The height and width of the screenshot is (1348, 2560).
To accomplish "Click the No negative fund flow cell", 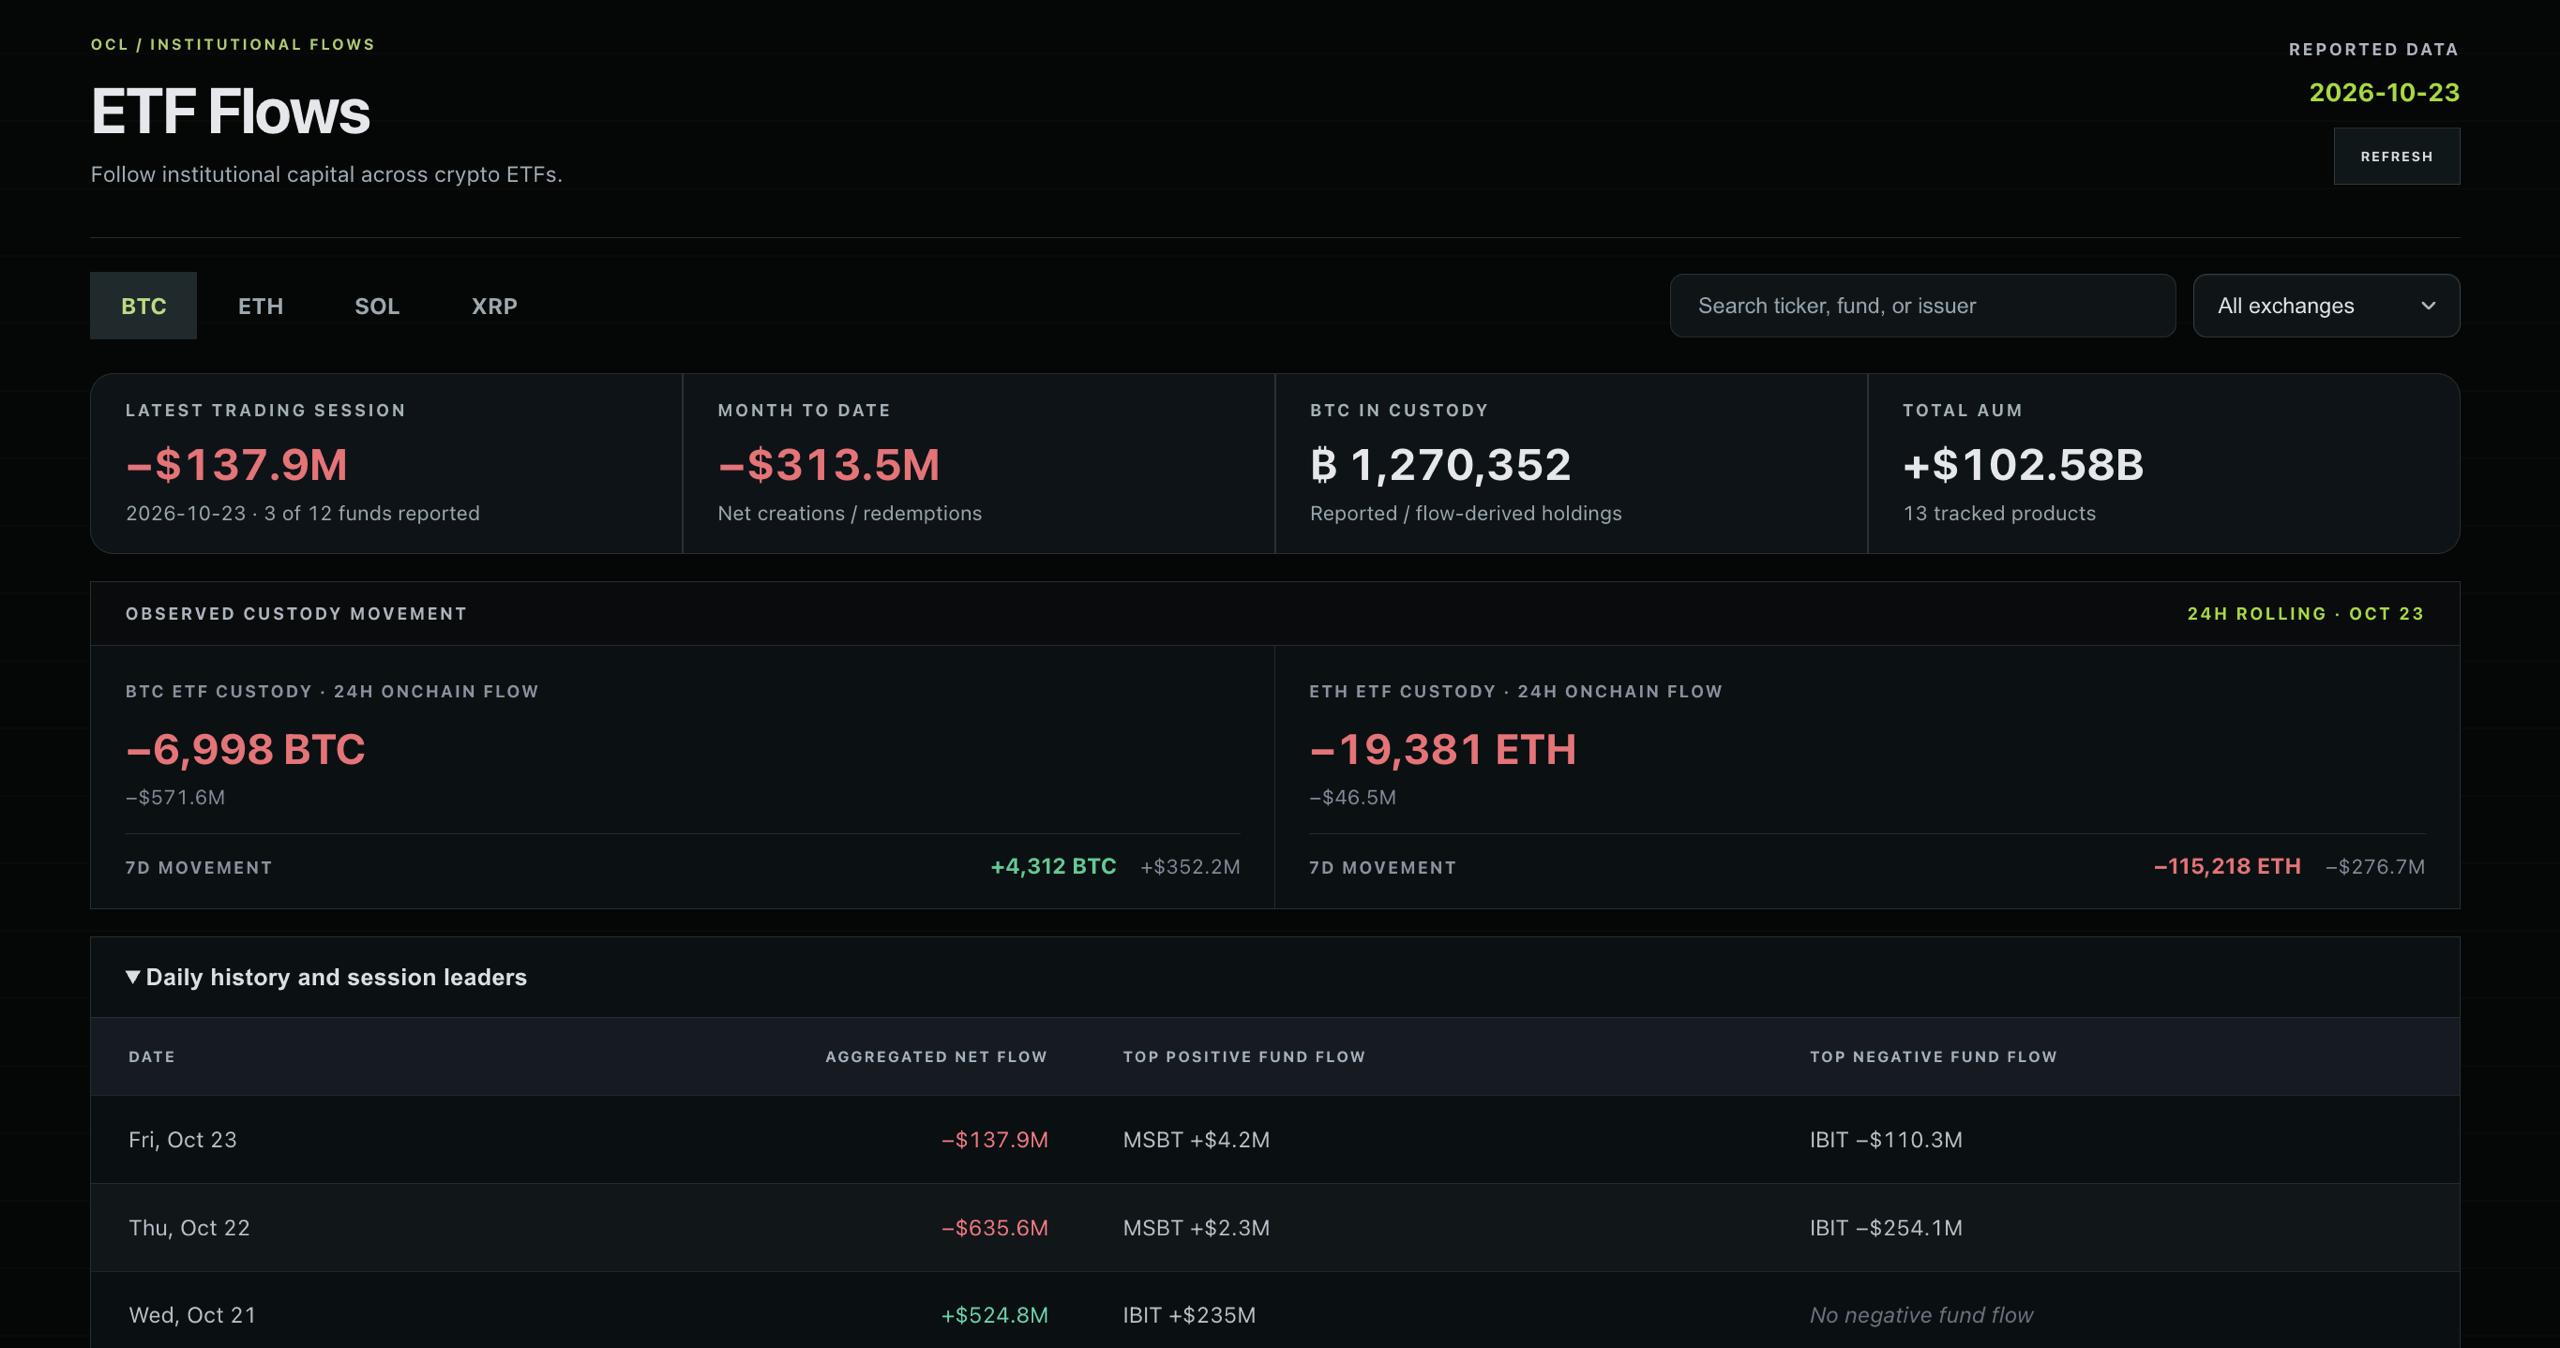I will click(1921, 1315).
